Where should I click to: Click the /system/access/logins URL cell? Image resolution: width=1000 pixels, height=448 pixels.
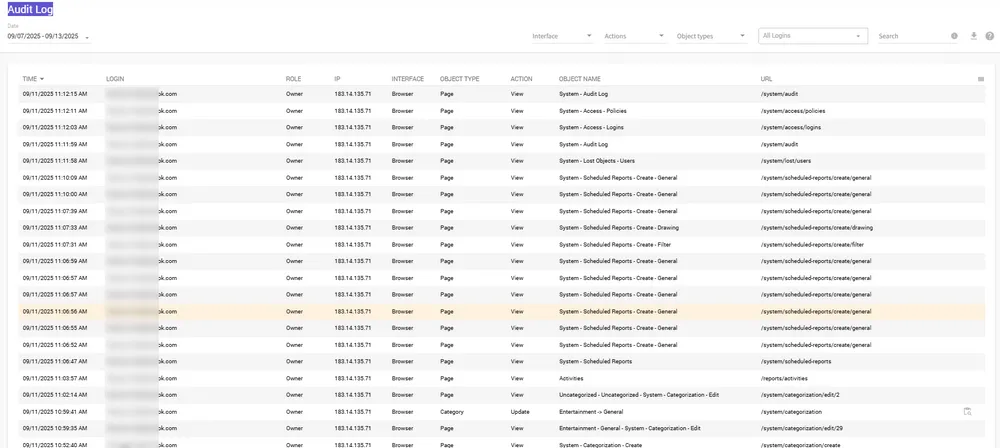coord(790,128)
